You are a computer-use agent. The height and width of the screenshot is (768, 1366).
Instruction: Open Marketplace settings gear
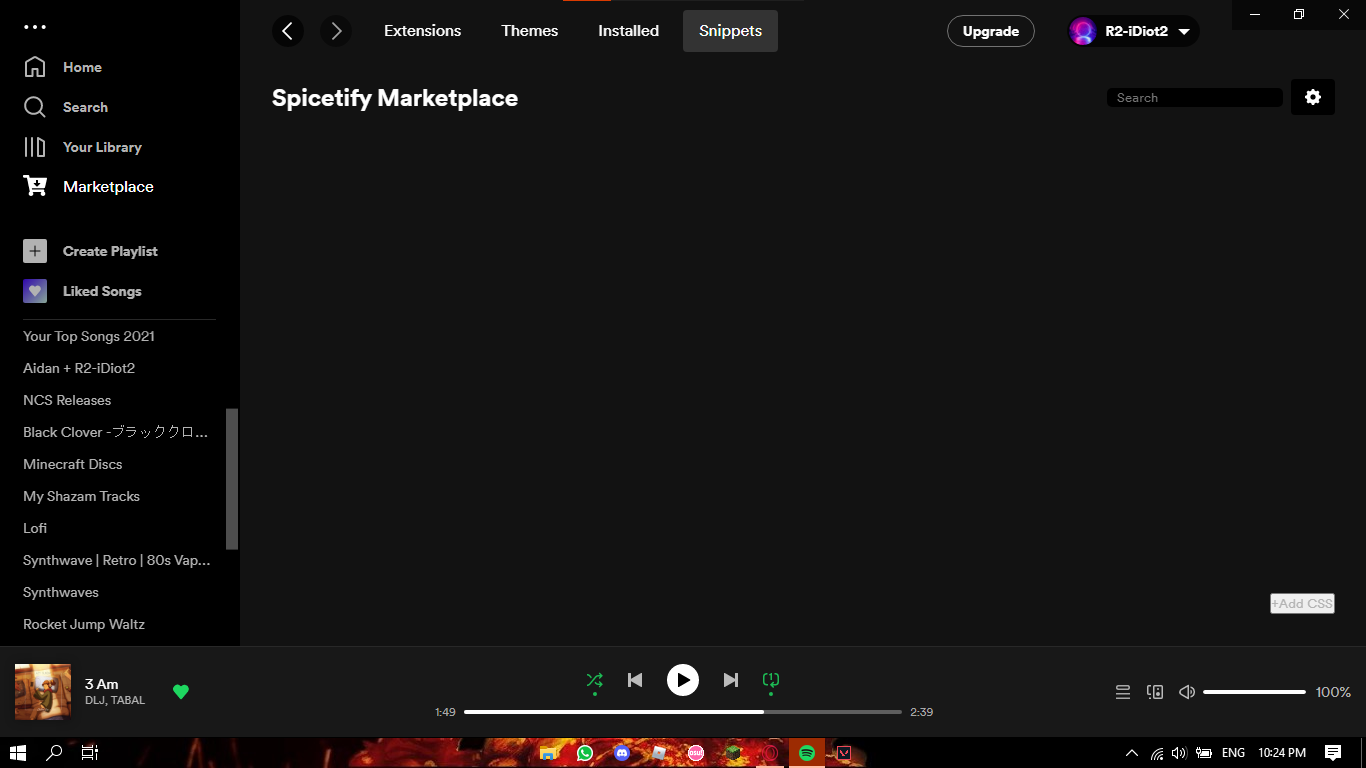tap(1313, 97)
